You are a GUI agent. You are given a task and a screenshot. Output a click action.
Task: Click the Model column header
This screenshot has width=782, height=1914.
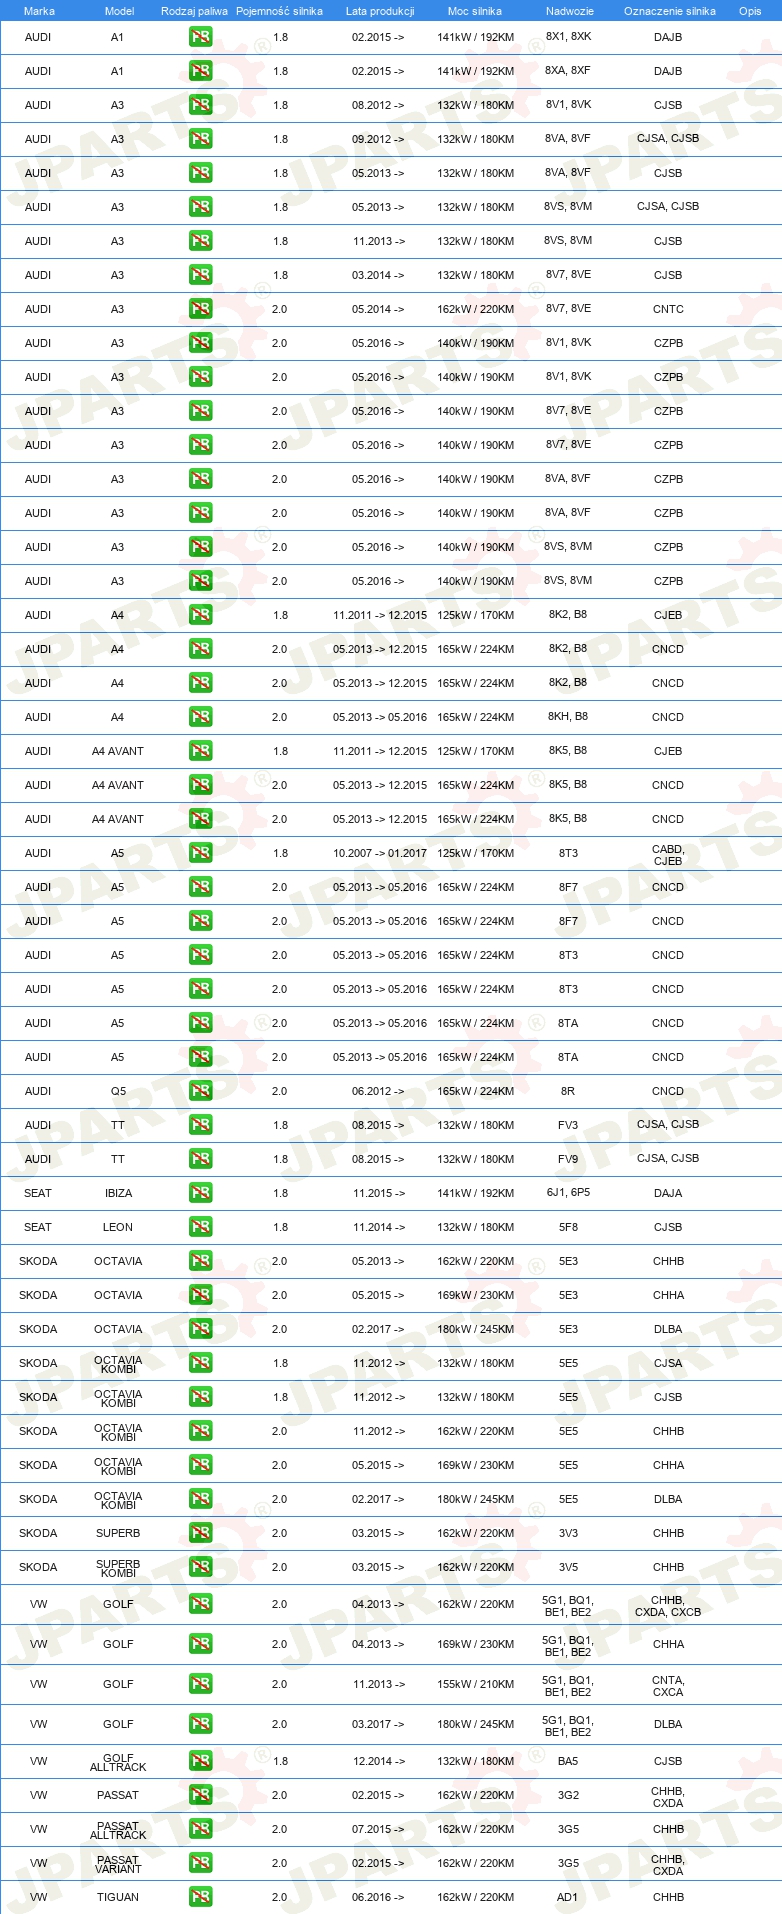pyautogui.click(x=120, y=11)
